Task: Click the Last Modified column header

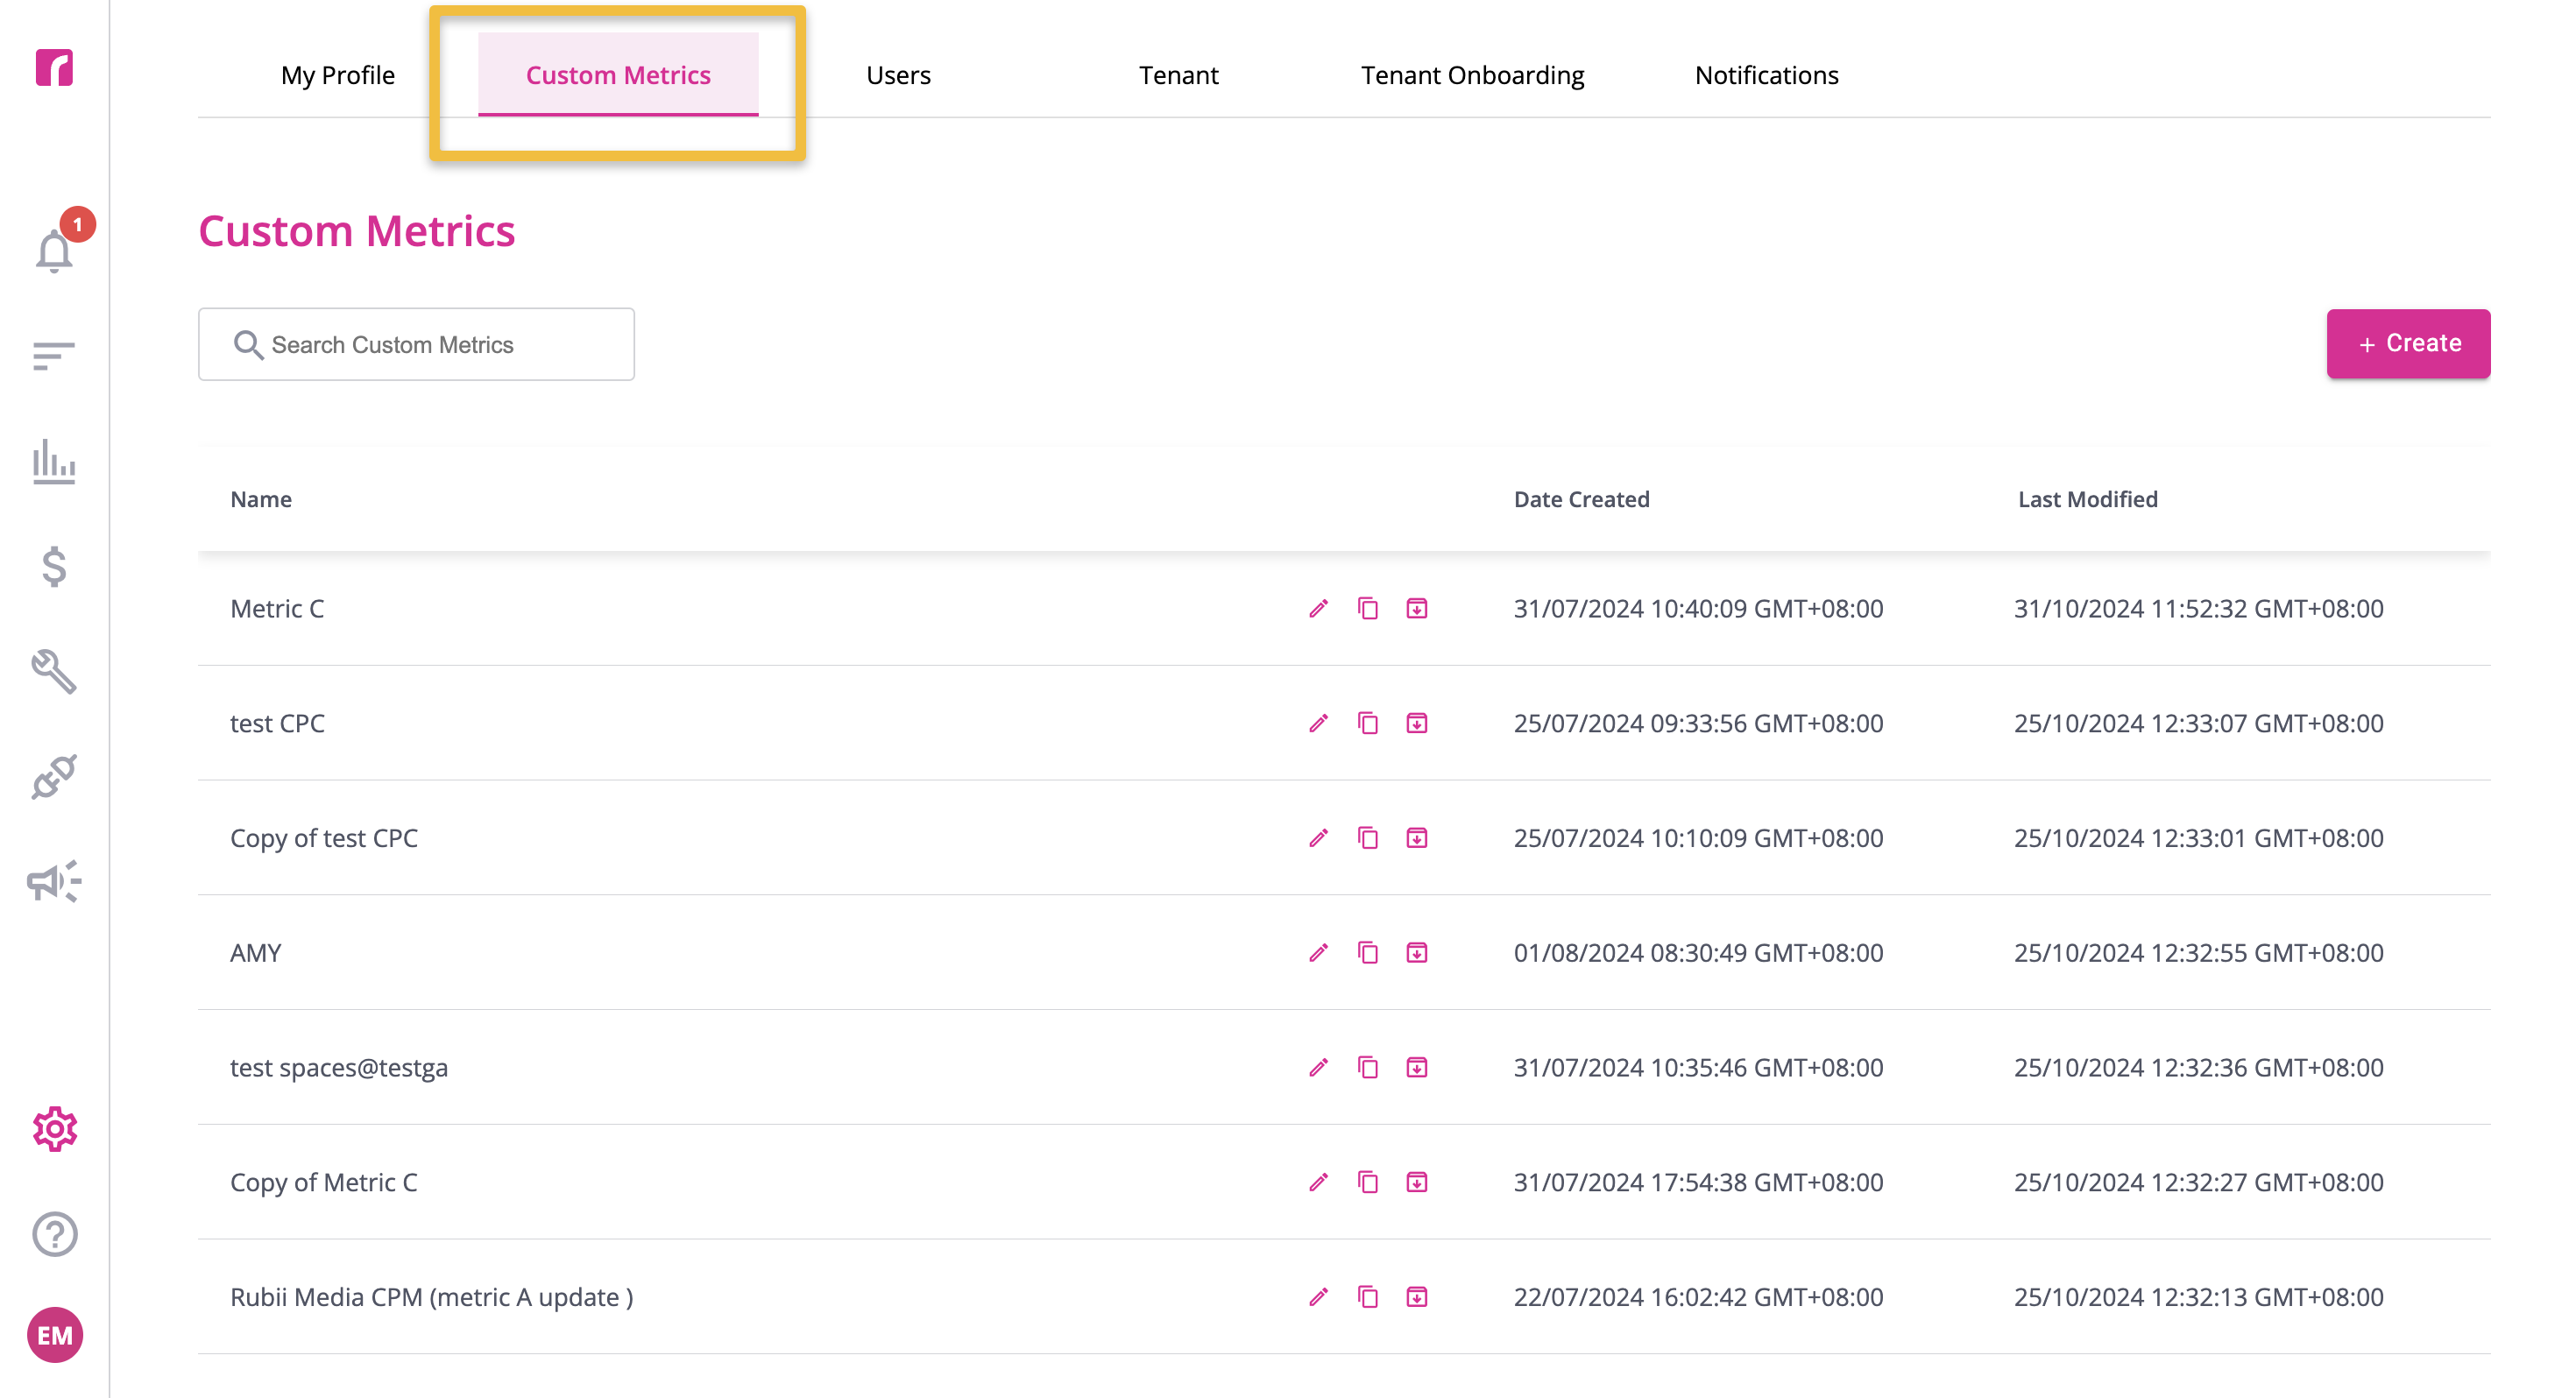Action: click(2087, 499)
